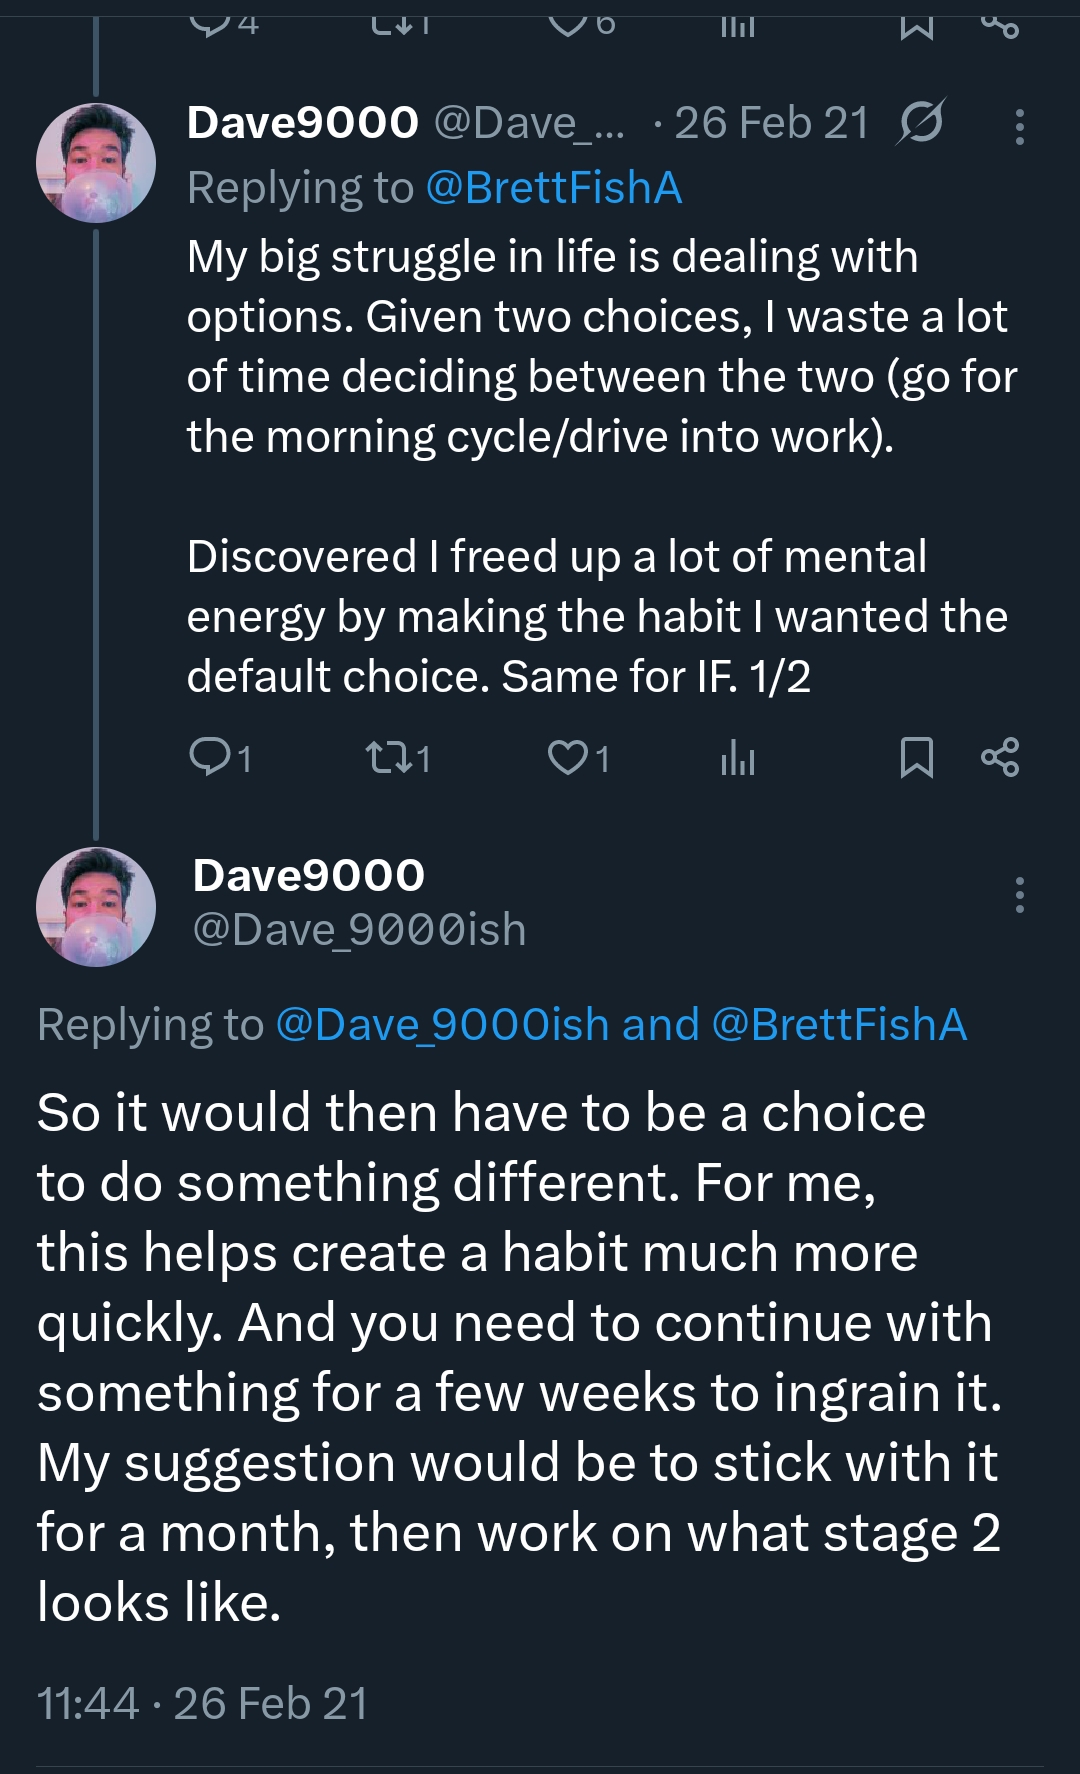Open more options for main tweet
The height and width of the screenshot is (1774, 1080).
coord(1019,895)
